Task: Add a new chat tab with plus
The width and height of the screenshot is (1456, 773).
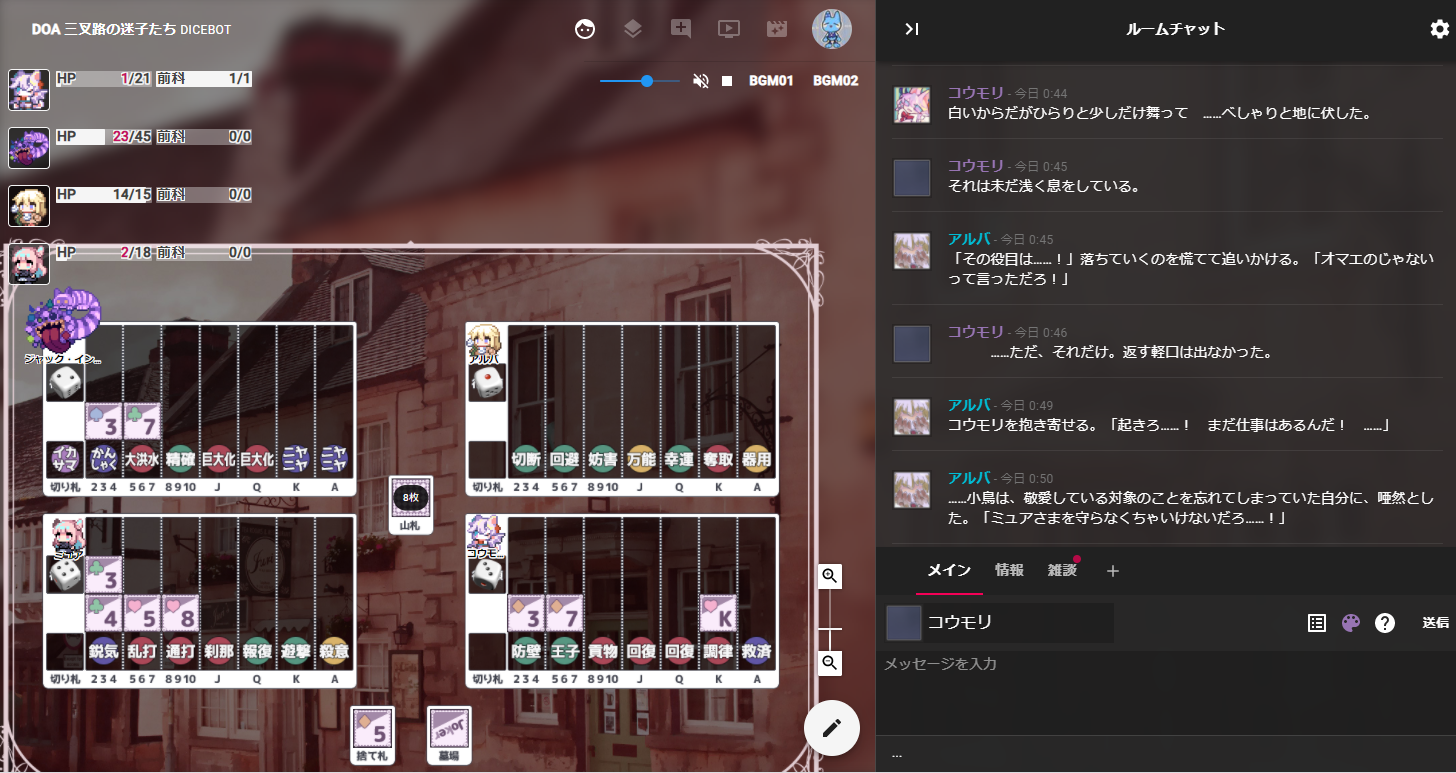Action: [x=1113, y=571]
